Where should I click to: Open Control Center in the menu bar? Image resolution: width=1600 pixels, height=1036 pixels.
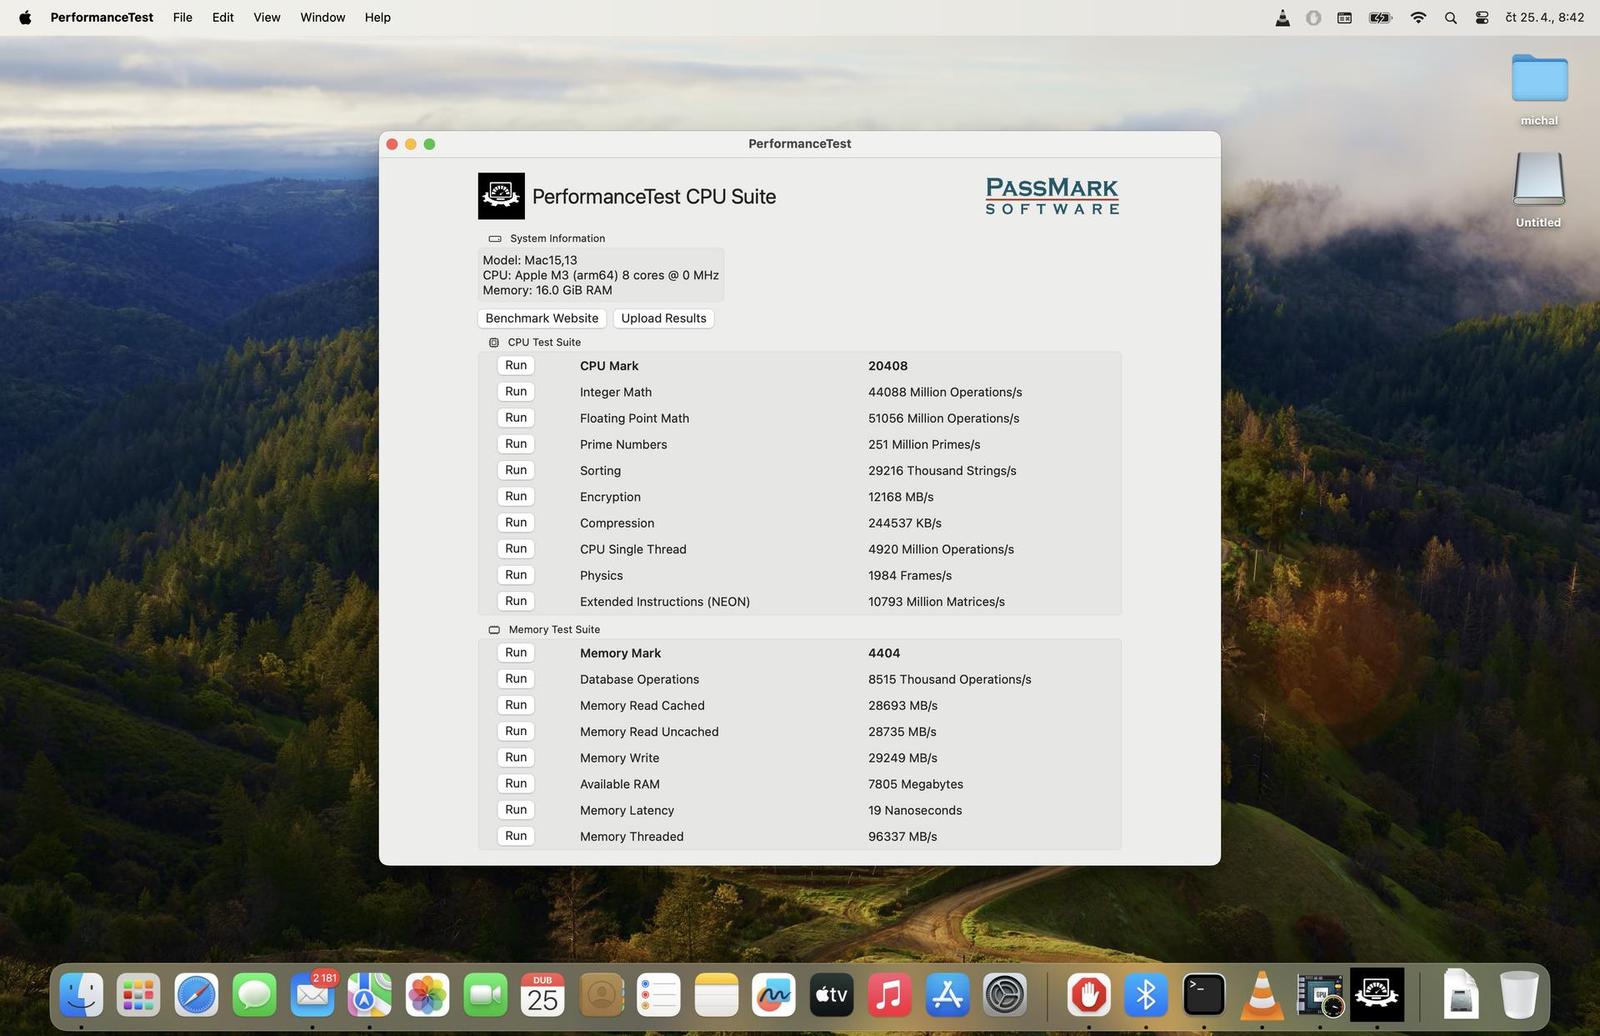[x=1481, y=17]
